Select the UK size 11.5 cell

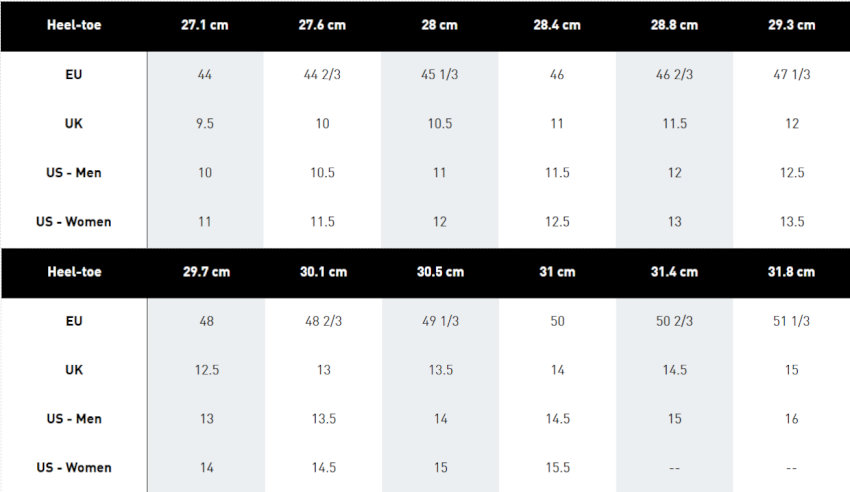(674, 124)
